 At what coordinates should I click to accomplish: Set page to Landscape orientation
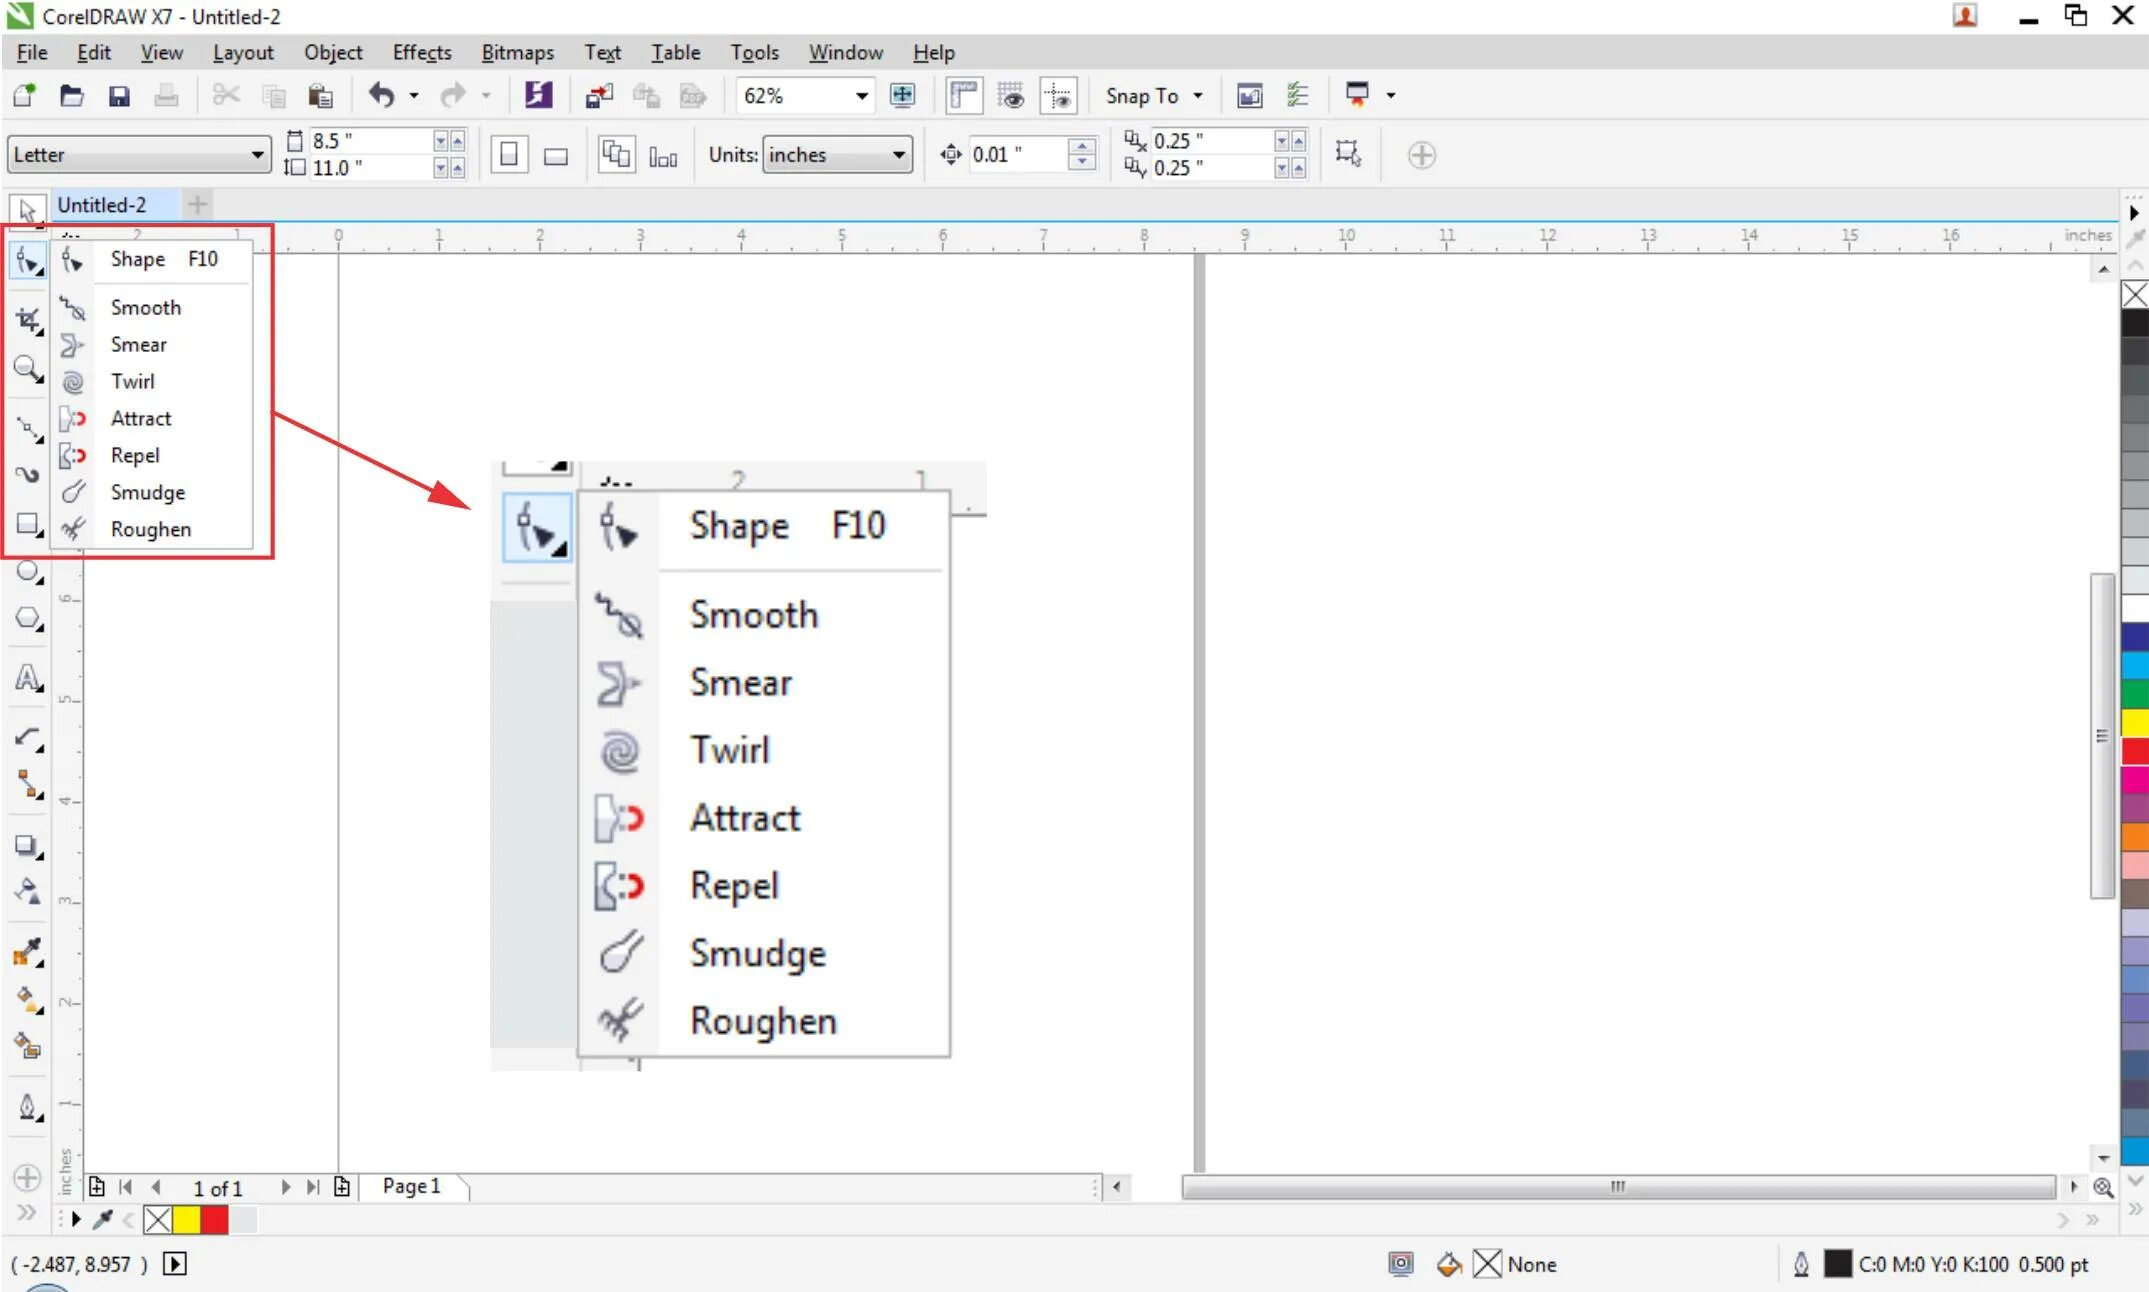pyautogui.click(x=556, y=155)
